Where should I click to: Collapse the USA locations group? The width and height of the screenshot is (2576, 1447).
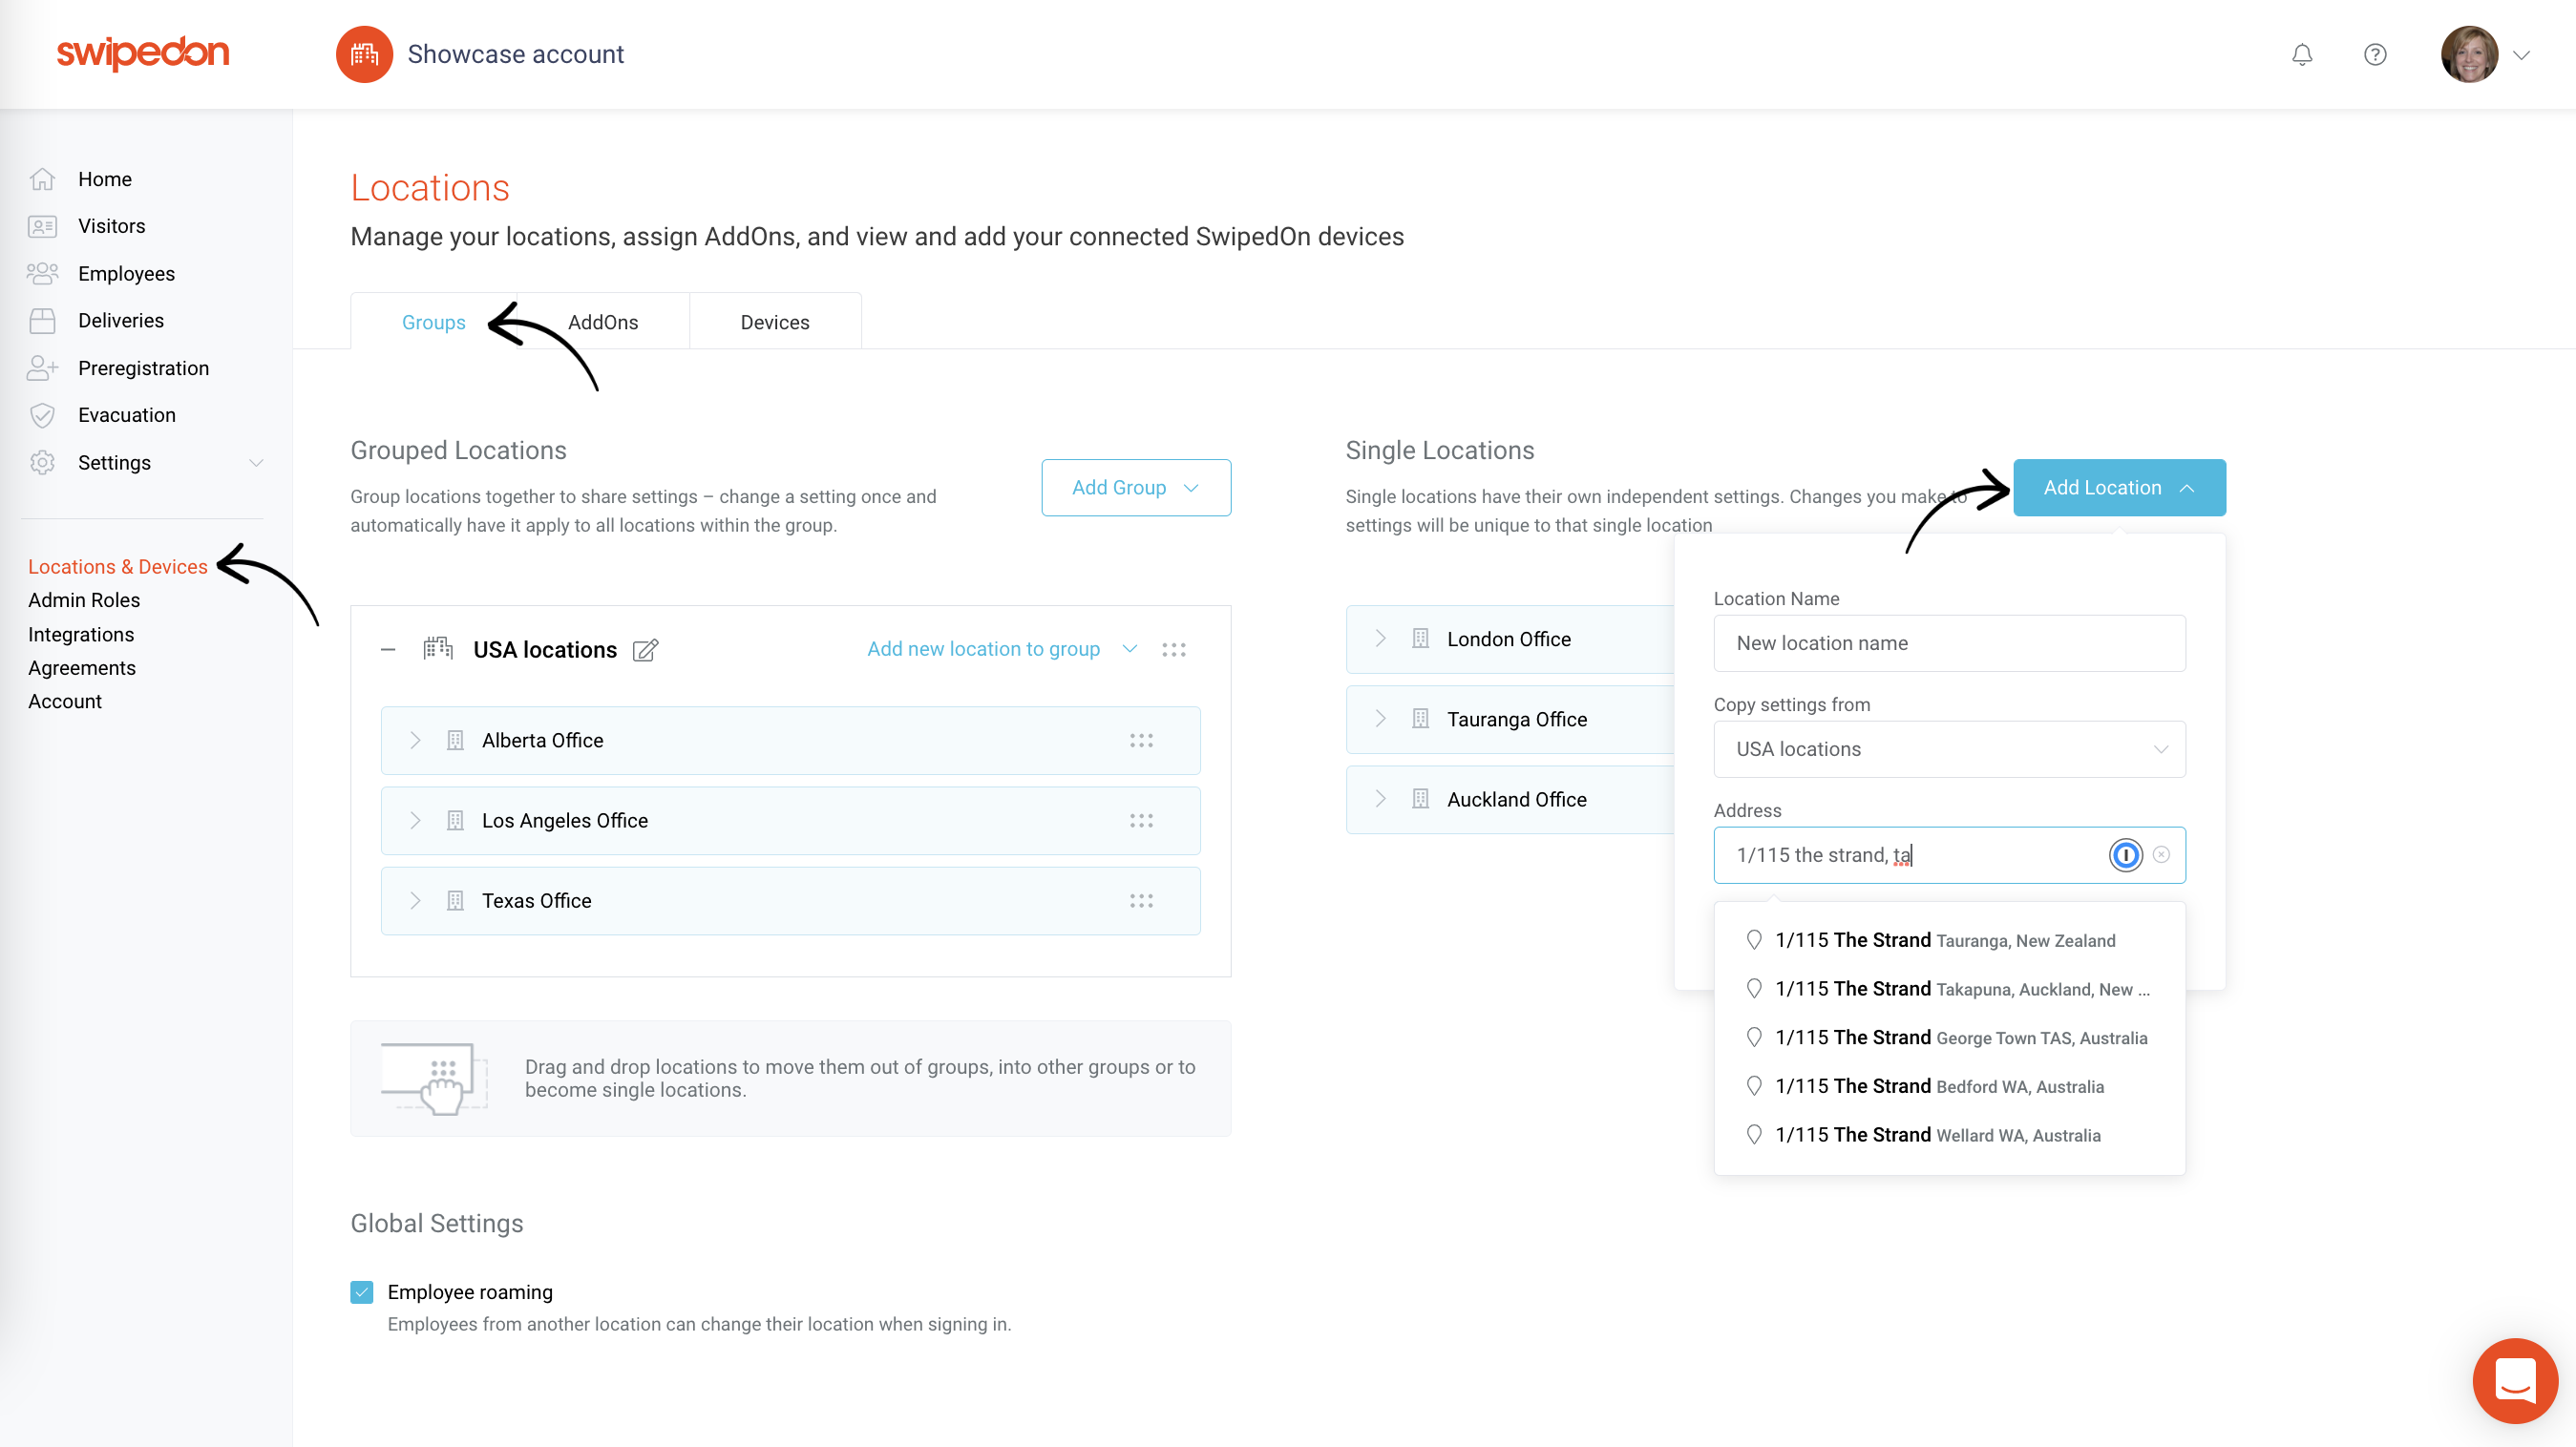(388, 650)
